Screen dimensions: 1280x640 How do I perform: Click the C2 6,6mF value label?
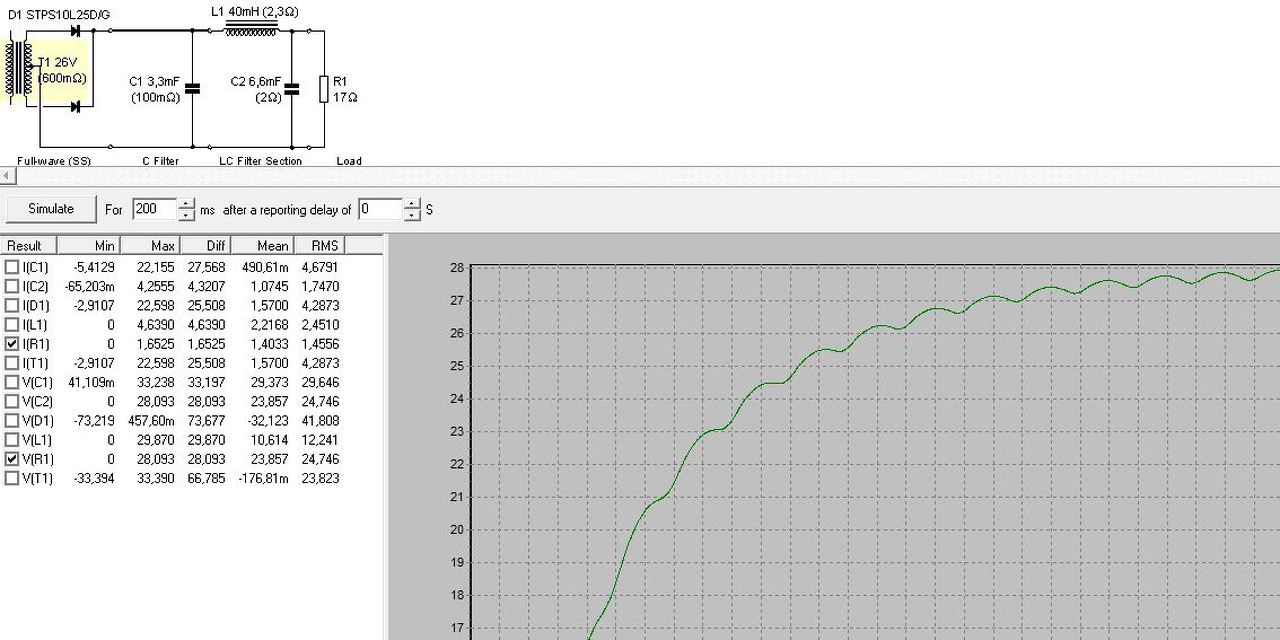click(x=255, y=81)
